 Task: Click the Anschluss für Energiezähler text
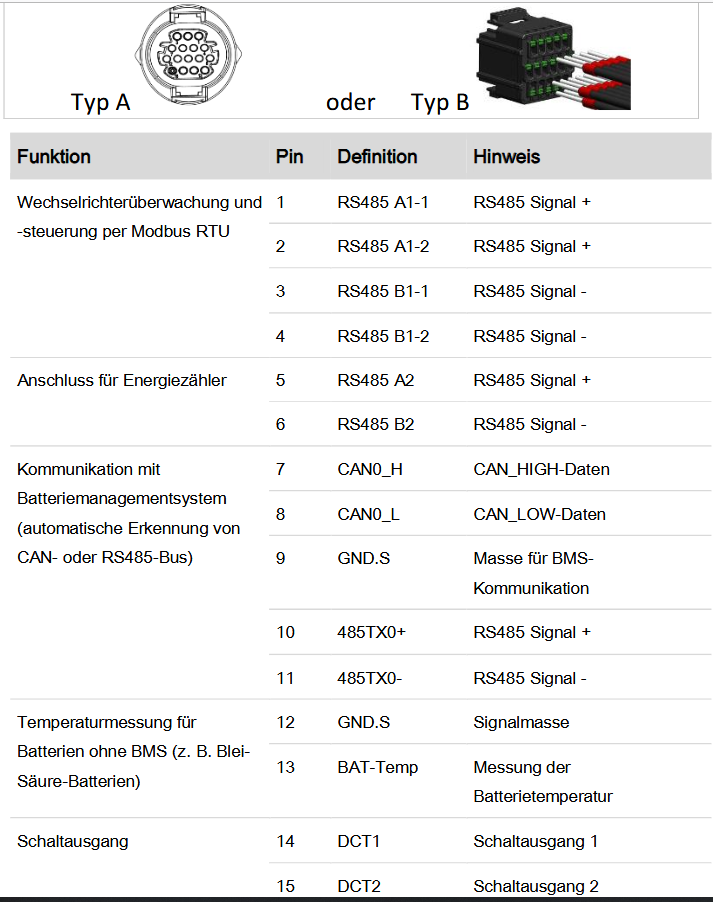click(x=121, y=380)
